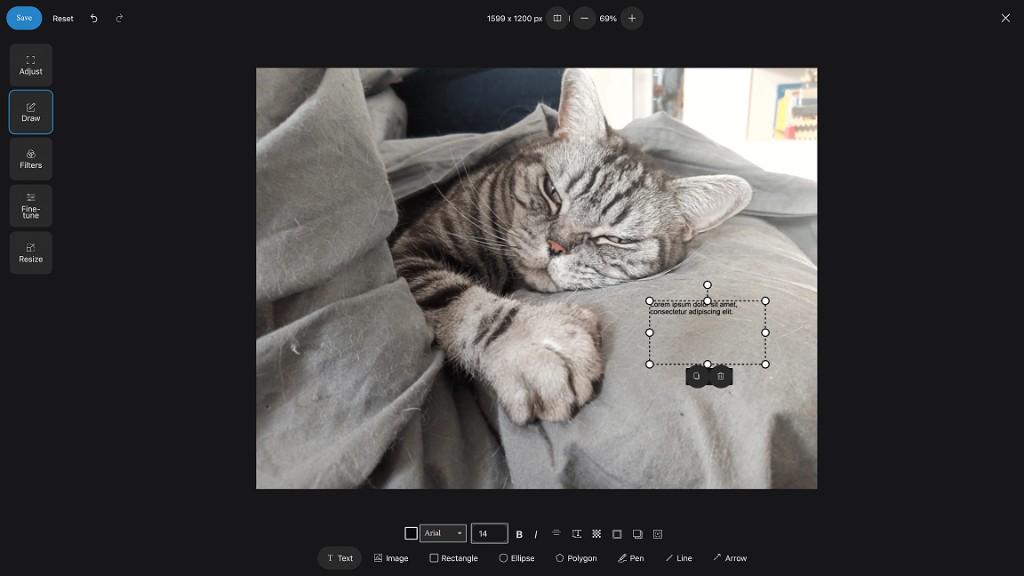Open the 69% zoom level menu

point(608,18)
